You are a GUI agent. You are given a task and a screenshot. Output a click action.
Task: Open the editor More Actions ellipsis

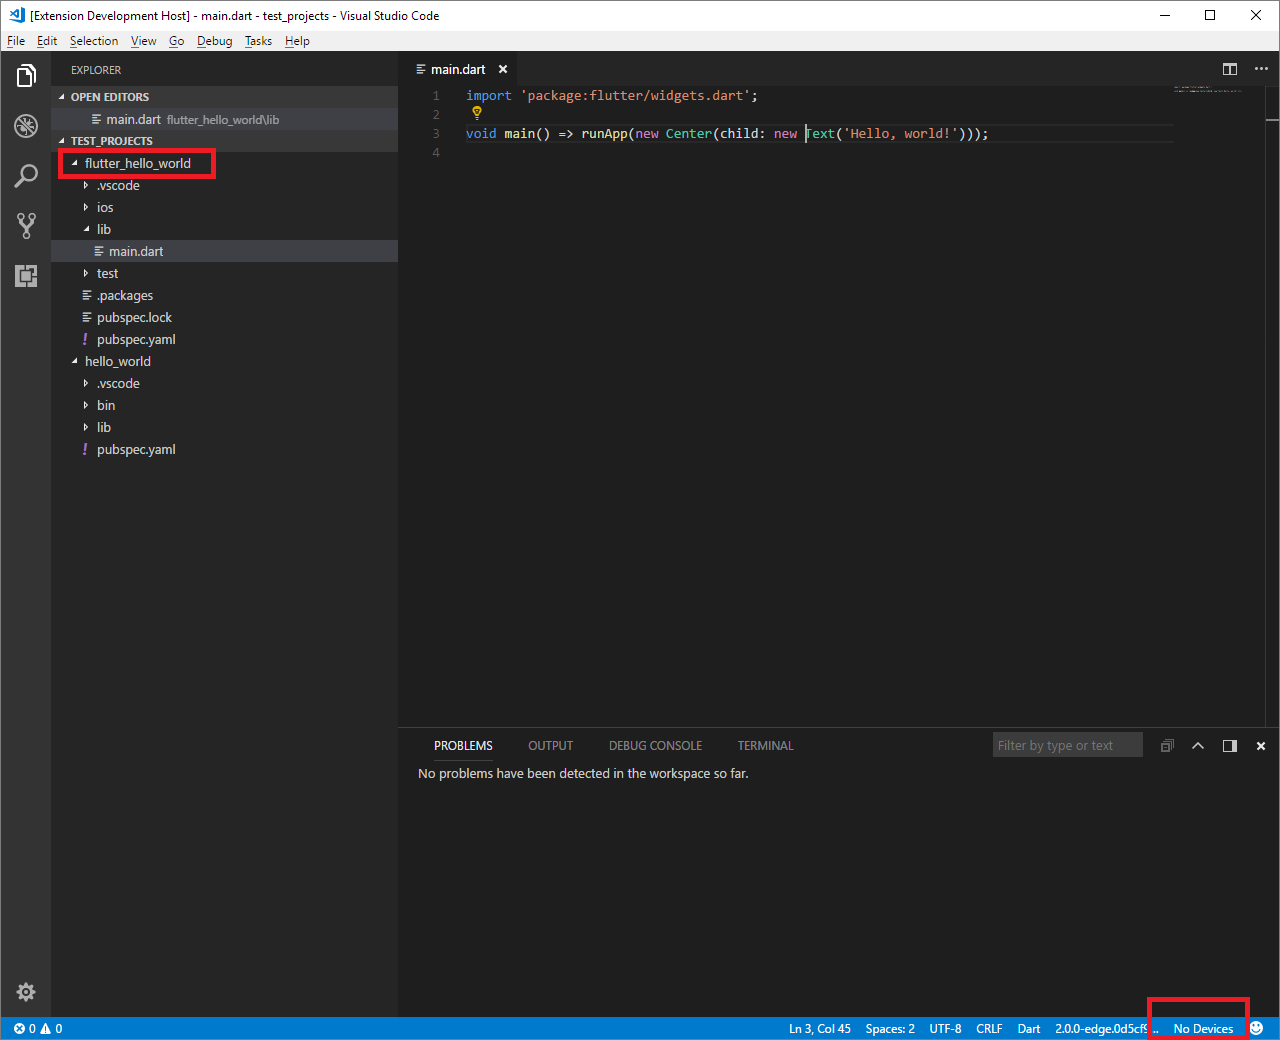(x=1261, y=69)
